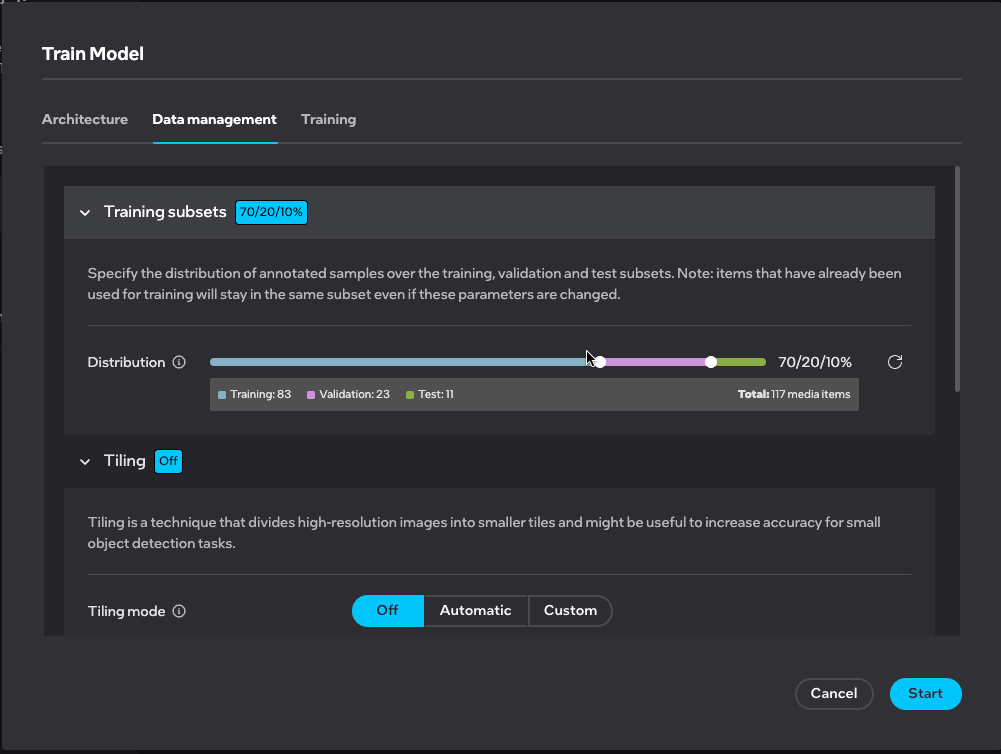Click the green Test legend square

[410, 395]
